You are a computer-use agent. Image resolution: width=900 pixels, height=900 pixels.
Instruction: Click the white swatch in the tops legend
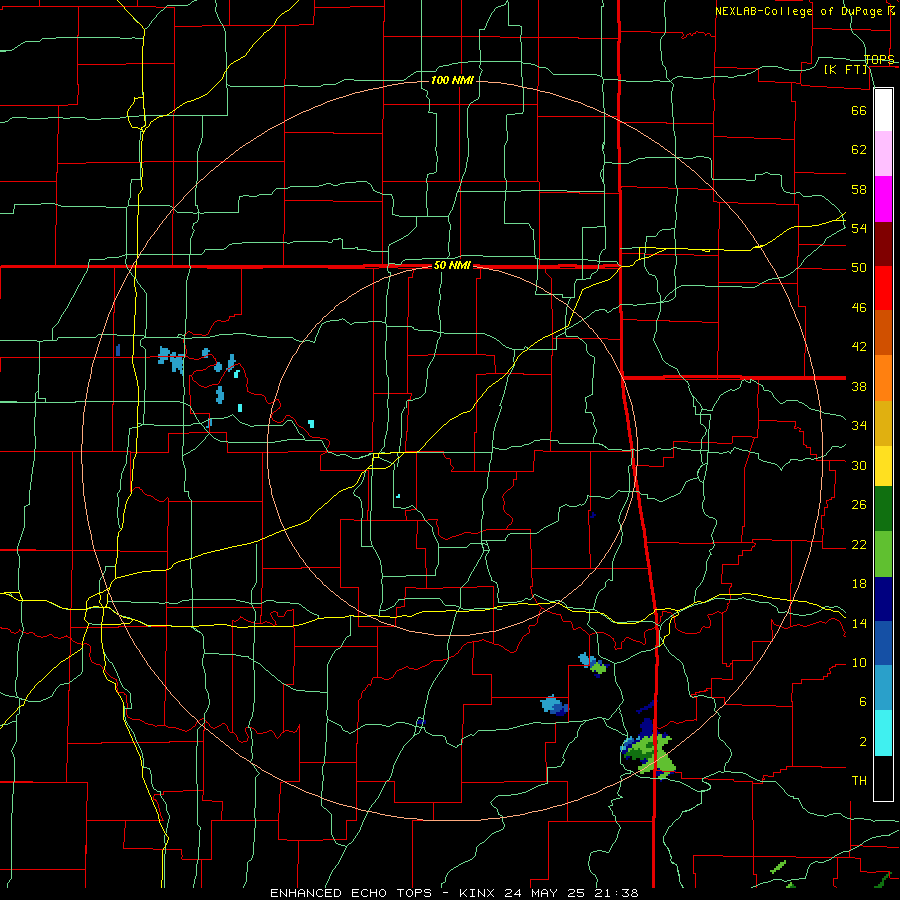pos(883,110)
